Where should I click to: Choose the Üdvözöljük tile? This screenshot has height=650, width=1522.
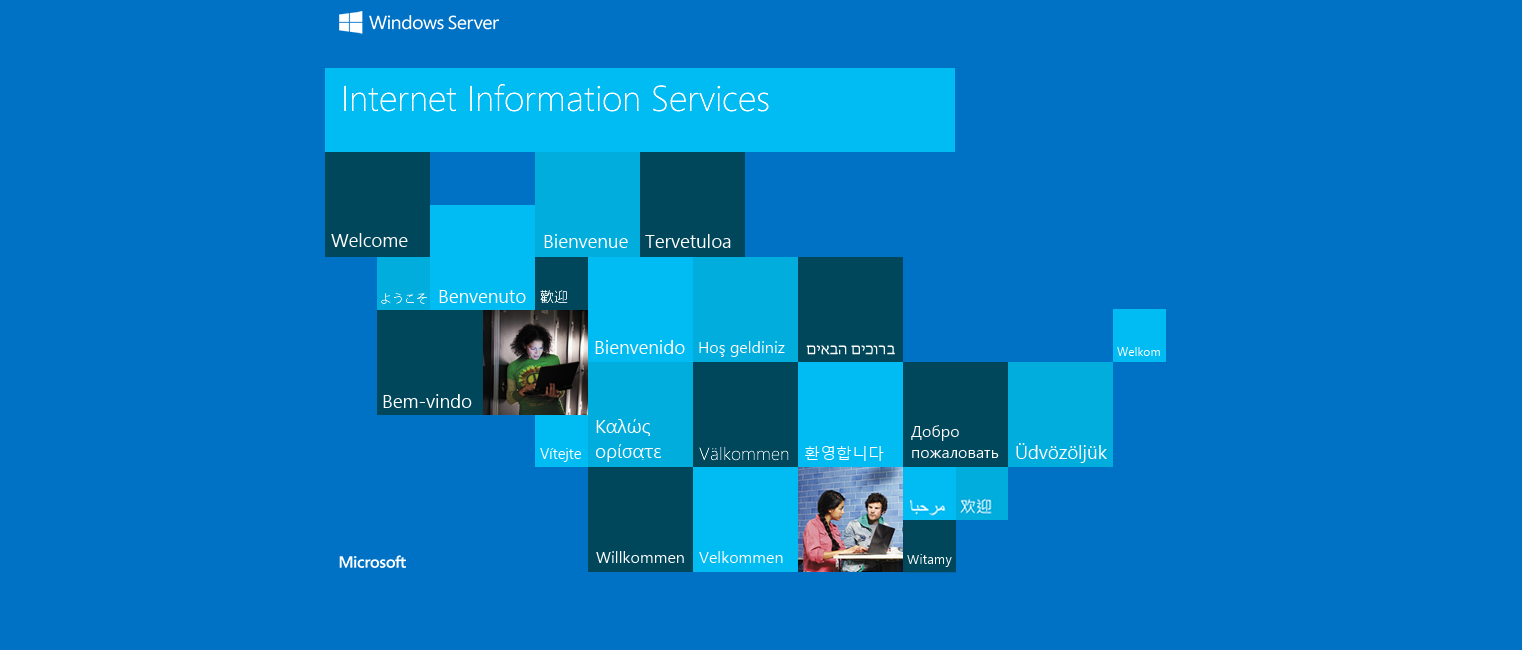pos(1060,415)
